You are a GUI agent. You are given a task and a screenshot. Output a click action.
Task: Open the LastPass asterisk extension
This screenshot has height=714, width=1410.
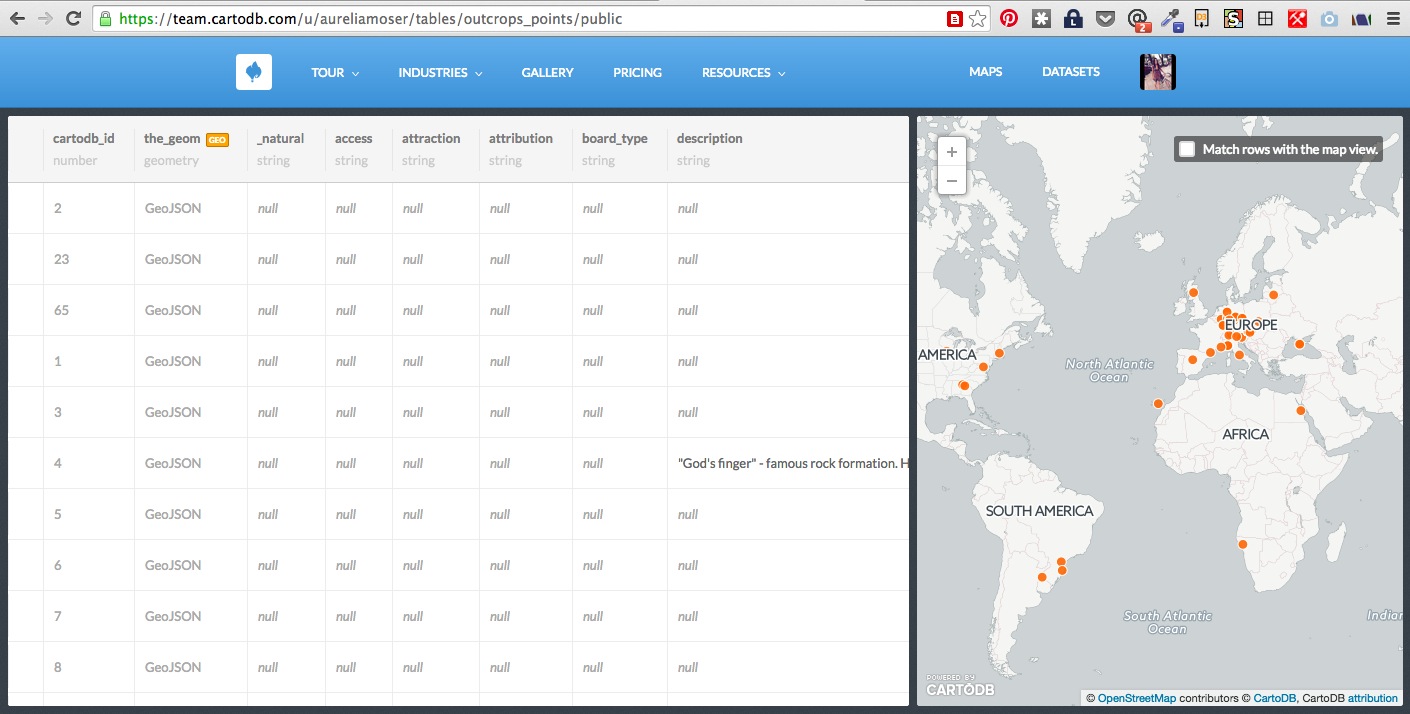(1041, 18)
